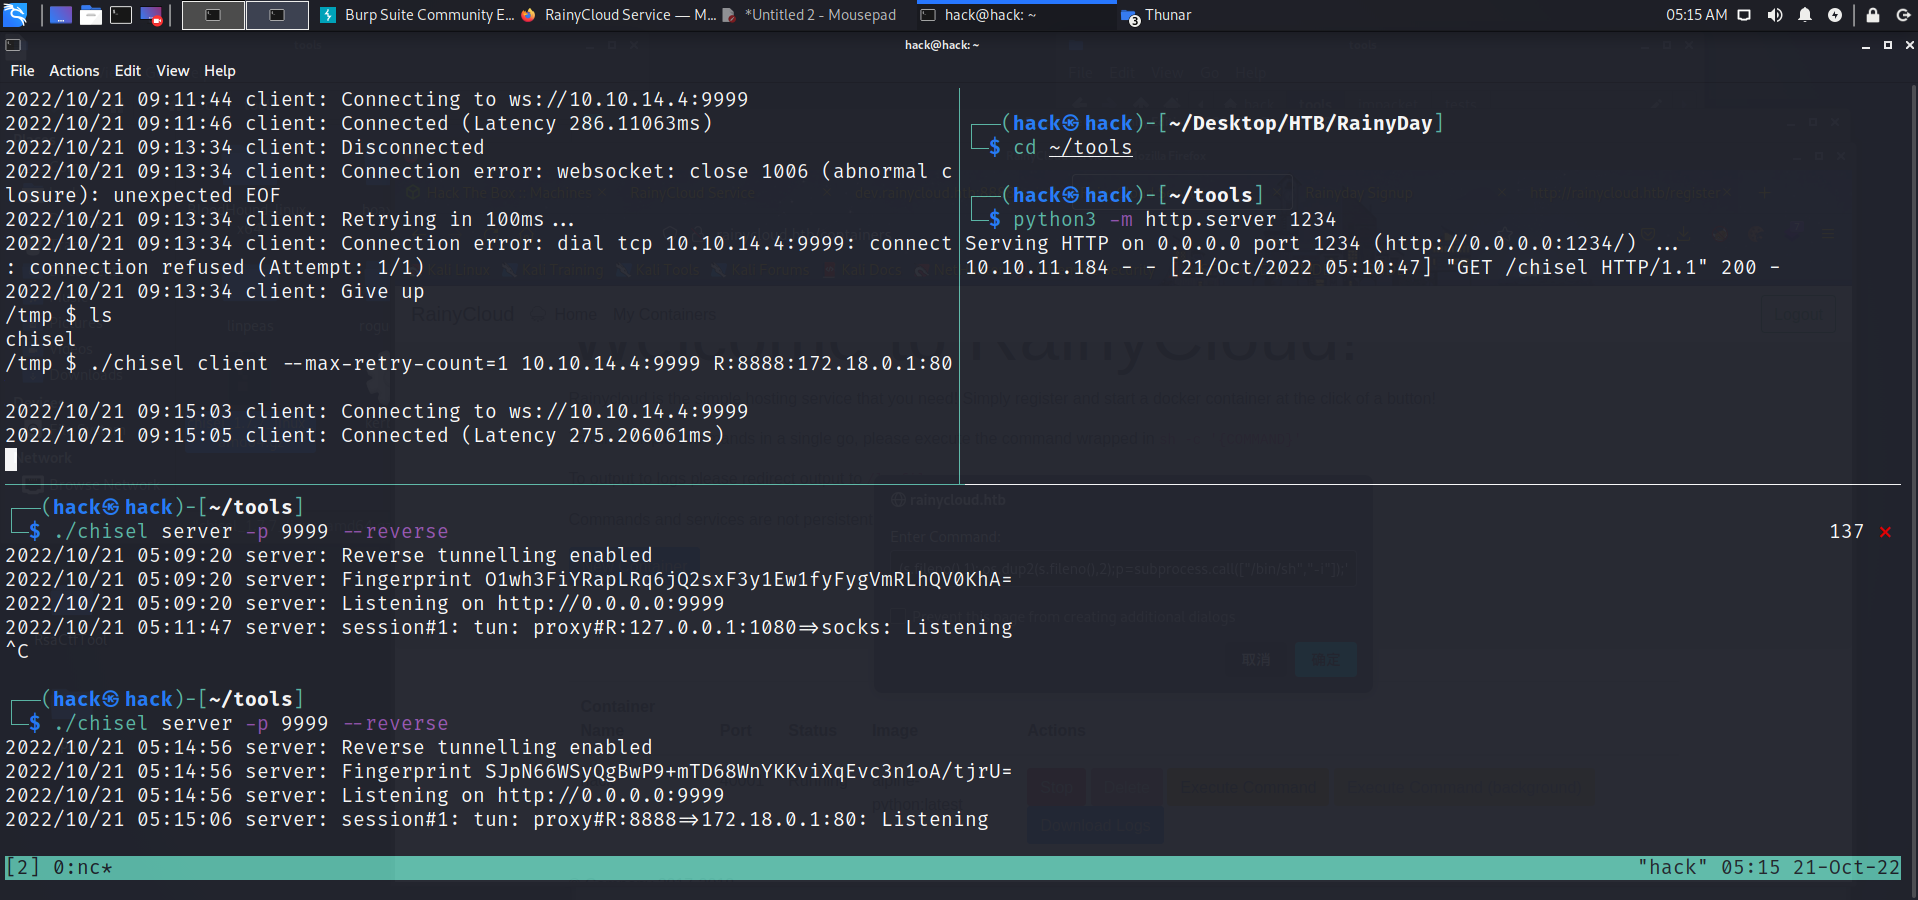Launch terminal emulator from panel

click(121, 15)
